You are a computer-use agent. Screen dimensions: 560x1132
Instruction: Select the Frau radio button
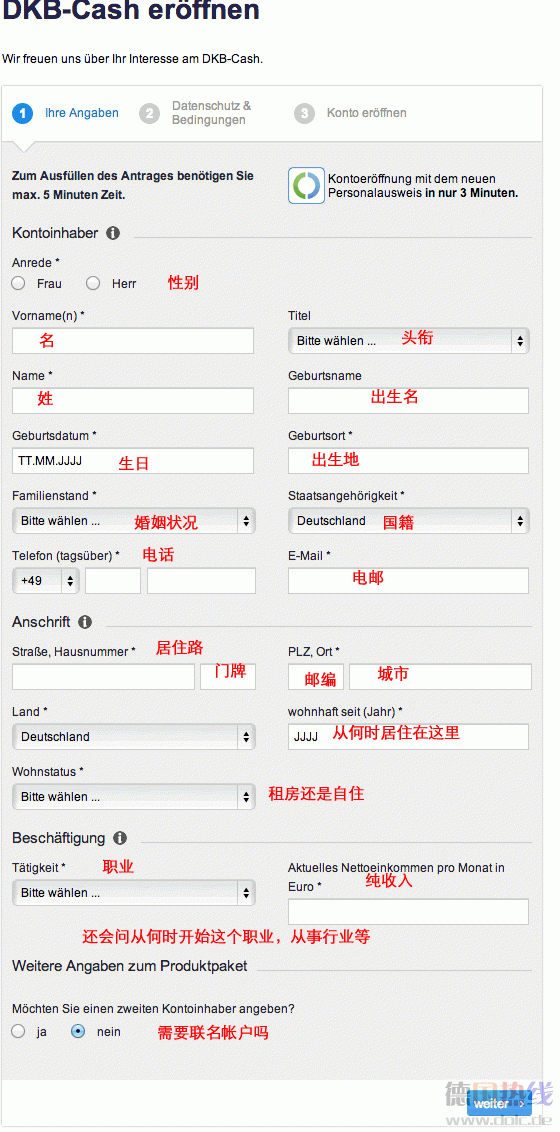(19, 284)
